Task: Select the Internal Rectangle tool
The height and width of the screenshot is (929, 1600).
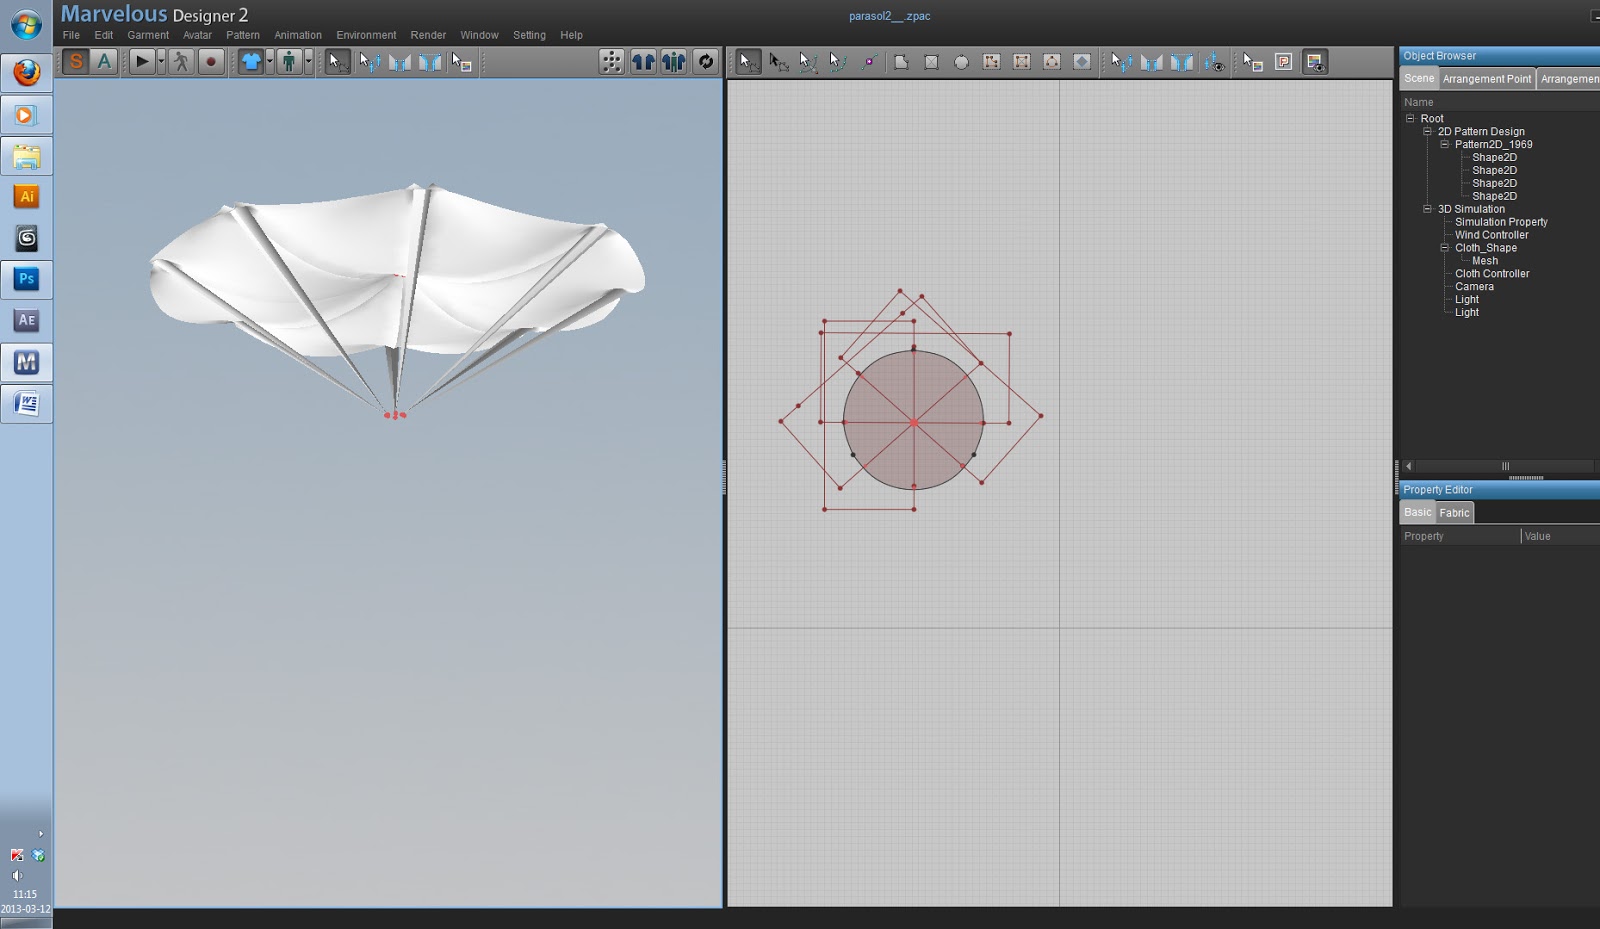Action: [x=1021, y=62]
